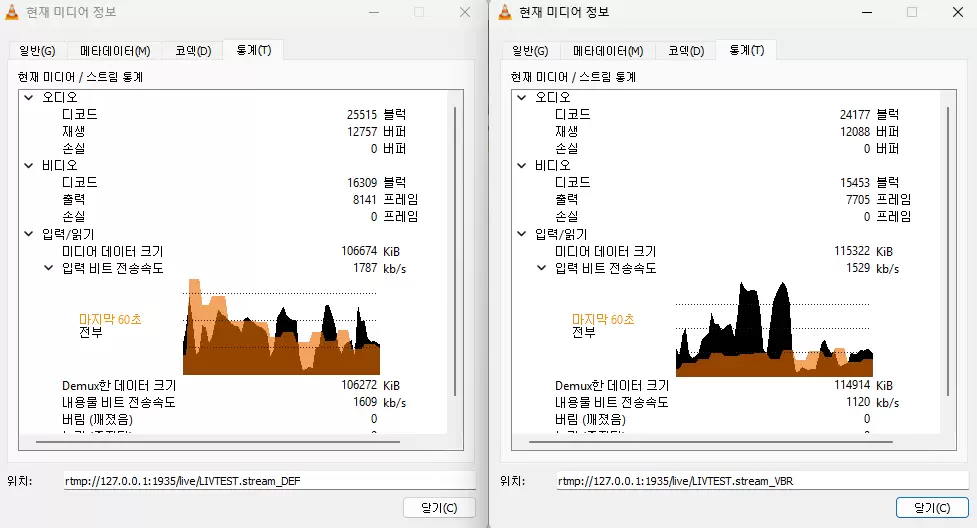Click vertical scrollbar in left statistics list

pos(455,251)
